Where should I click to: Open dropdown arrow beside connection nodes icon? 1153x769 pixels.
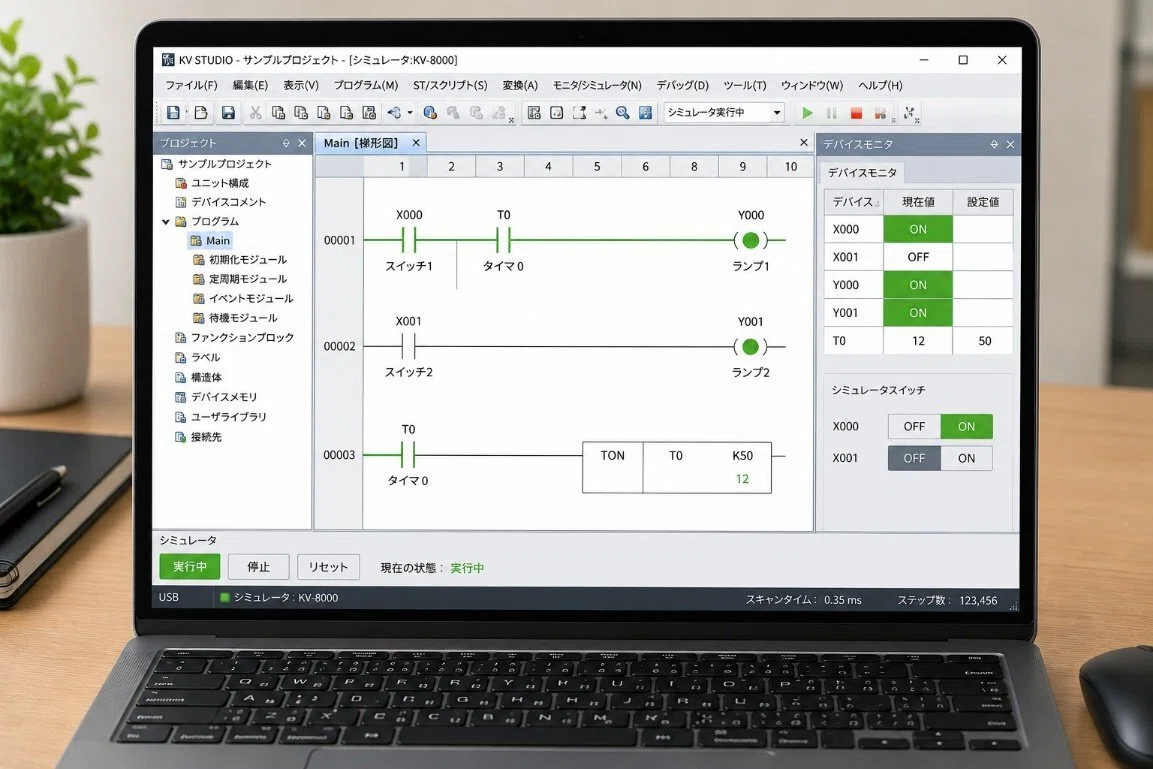410,112
